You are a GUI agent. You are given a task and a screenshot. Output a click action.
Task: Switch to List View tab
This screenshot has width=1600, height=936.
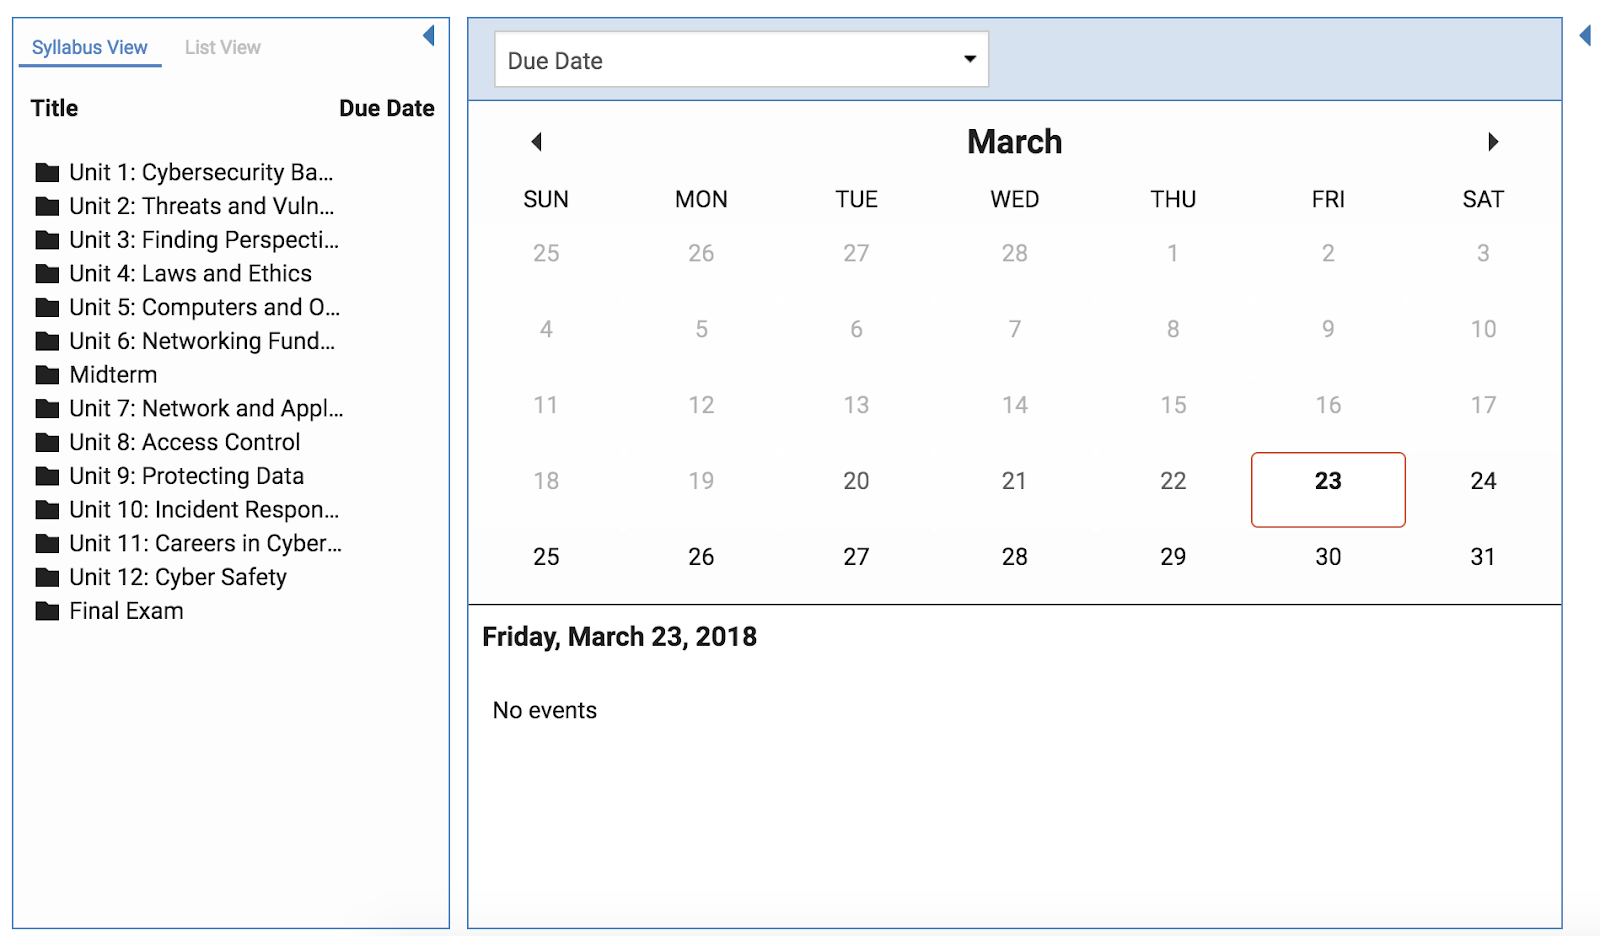coord(222,48)
